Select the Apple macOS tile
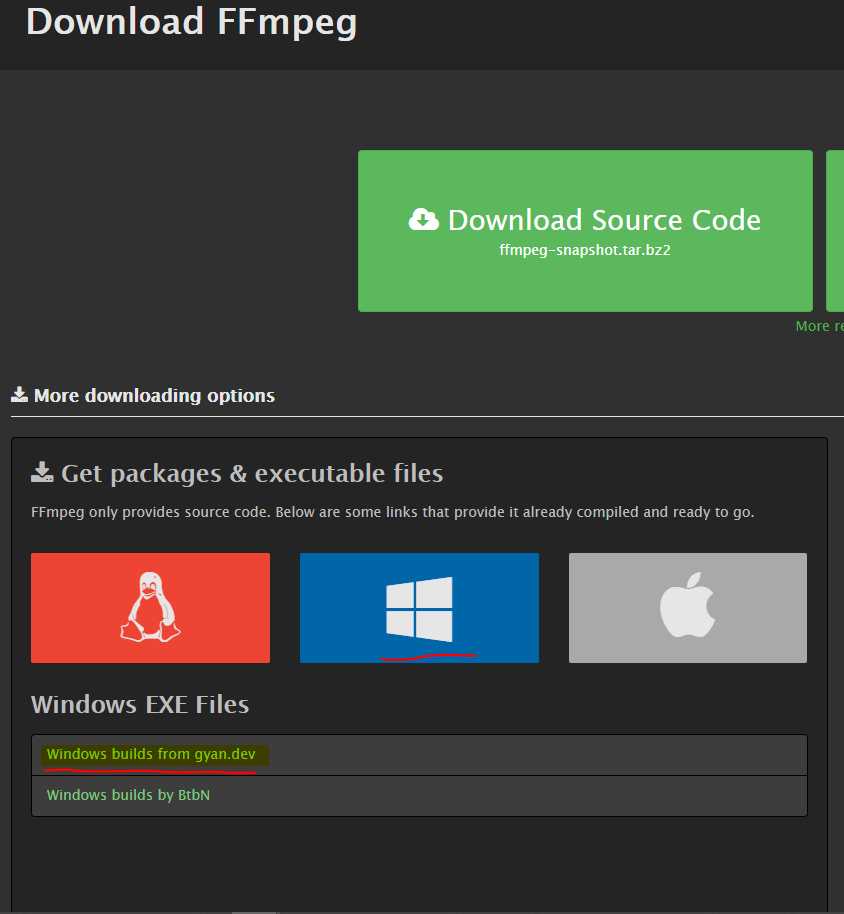 (x=688, y=608)
